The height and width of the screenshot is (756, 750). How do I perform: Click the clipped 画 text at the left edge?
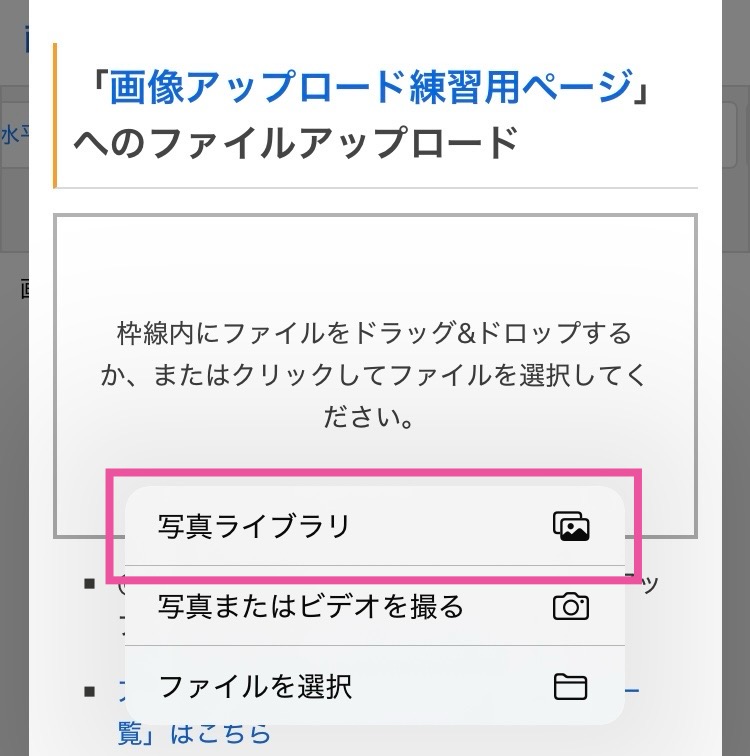click(25, 289)
